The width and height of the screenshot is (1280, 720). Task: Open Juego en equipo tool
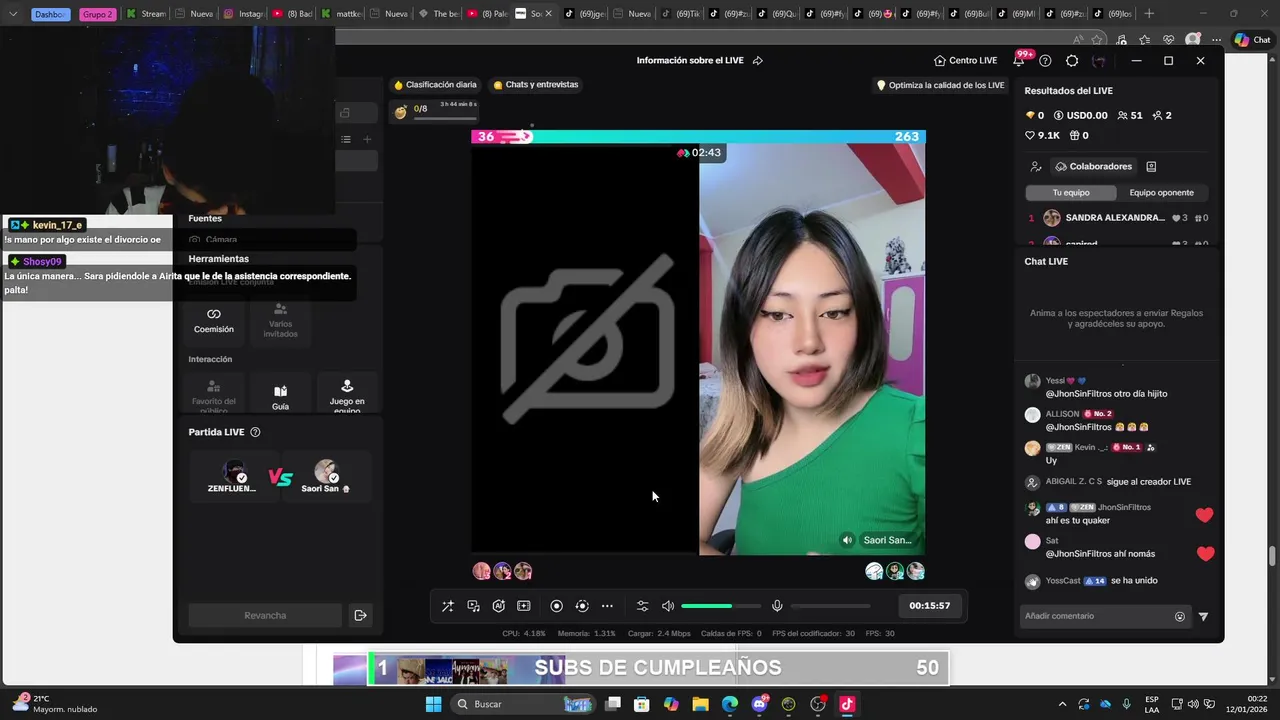click(347, 394)
